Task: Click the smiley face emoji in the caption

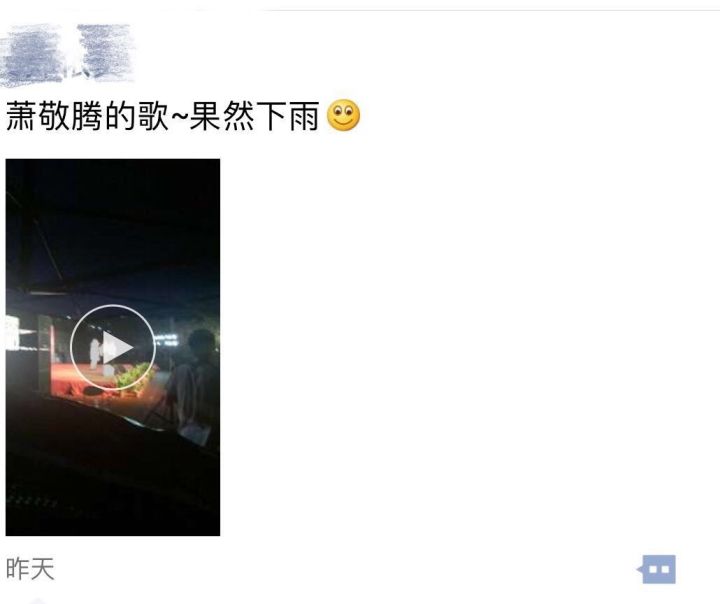Action: pyautogui.click(x=343, y=115)
